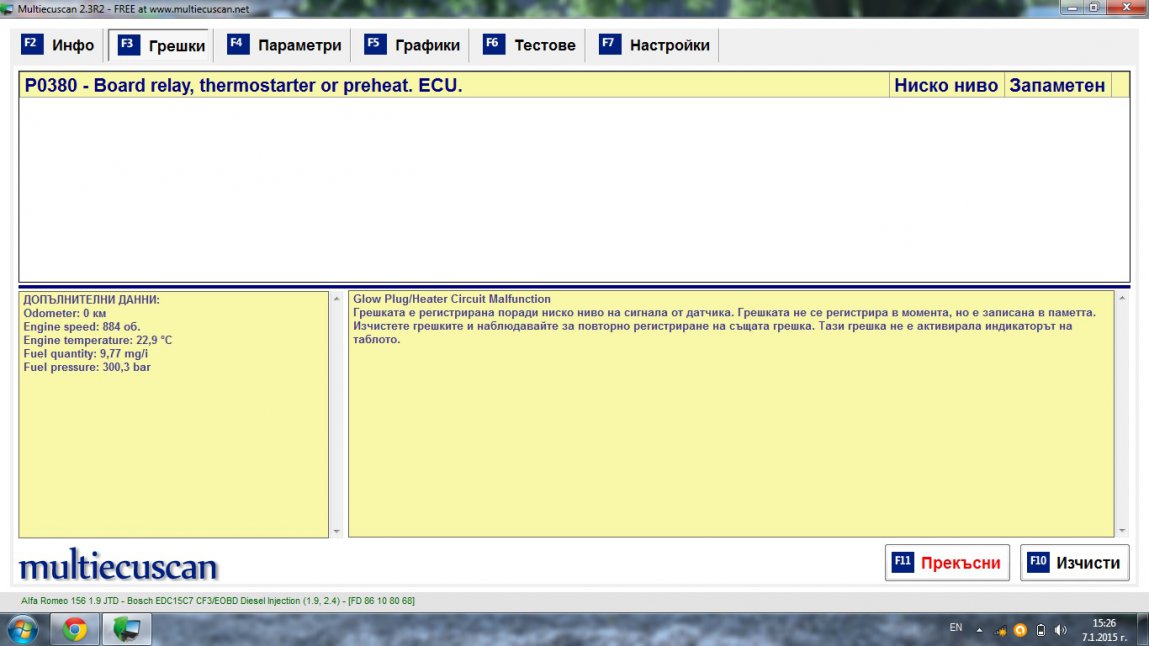This screenshot has height=646, width=1149.
Task: Show hidden system tray icons
Action: pos(979,630)
